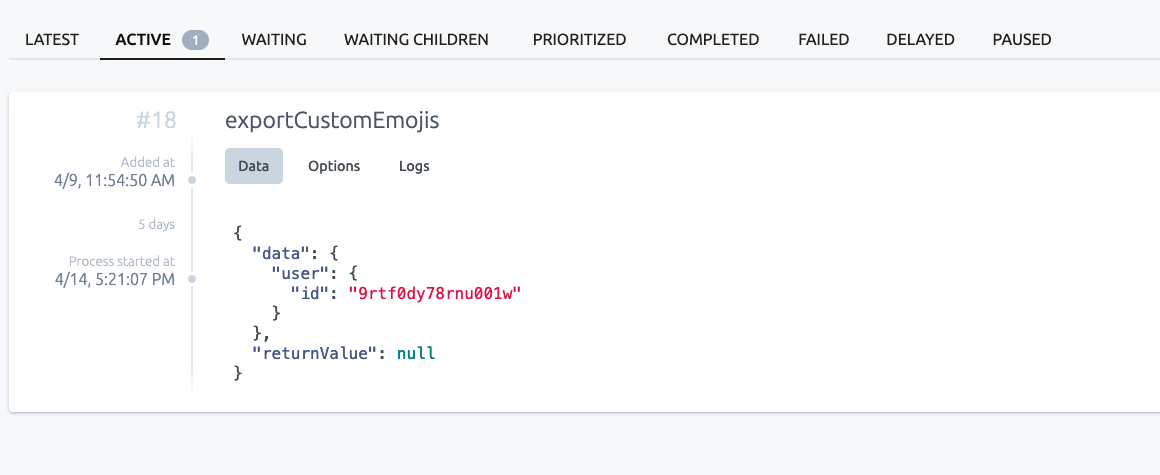Click the timeline dot beside Added at
Image resolution: width=1160 pixels, height=475 pixels.
[x=192, y=180]
